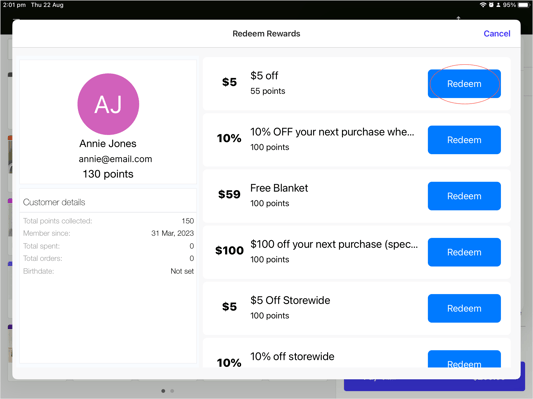This screenshot has height=399, width=533.
Task: Select the Annie Jones customer name
Action: (x=108, y=143)
